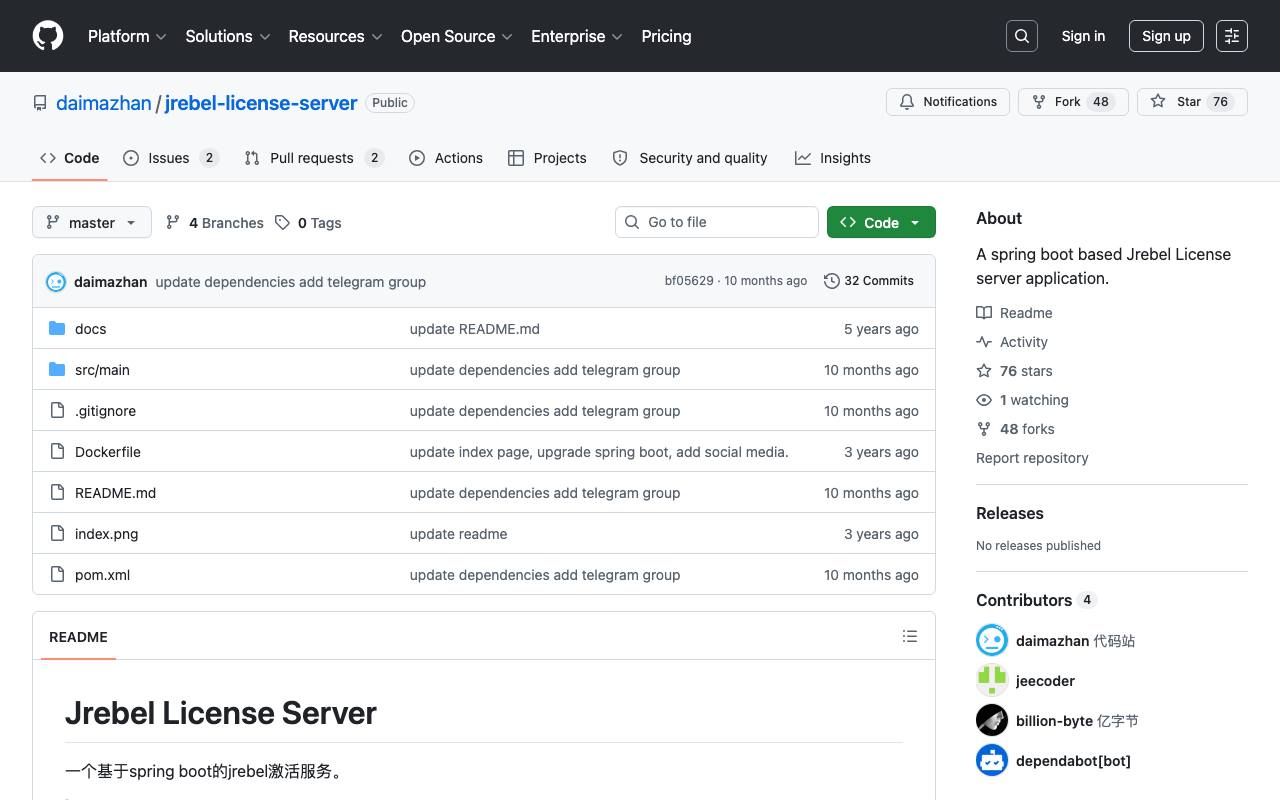Open Dockerfile commit message about spring boot

coord(599,452)
